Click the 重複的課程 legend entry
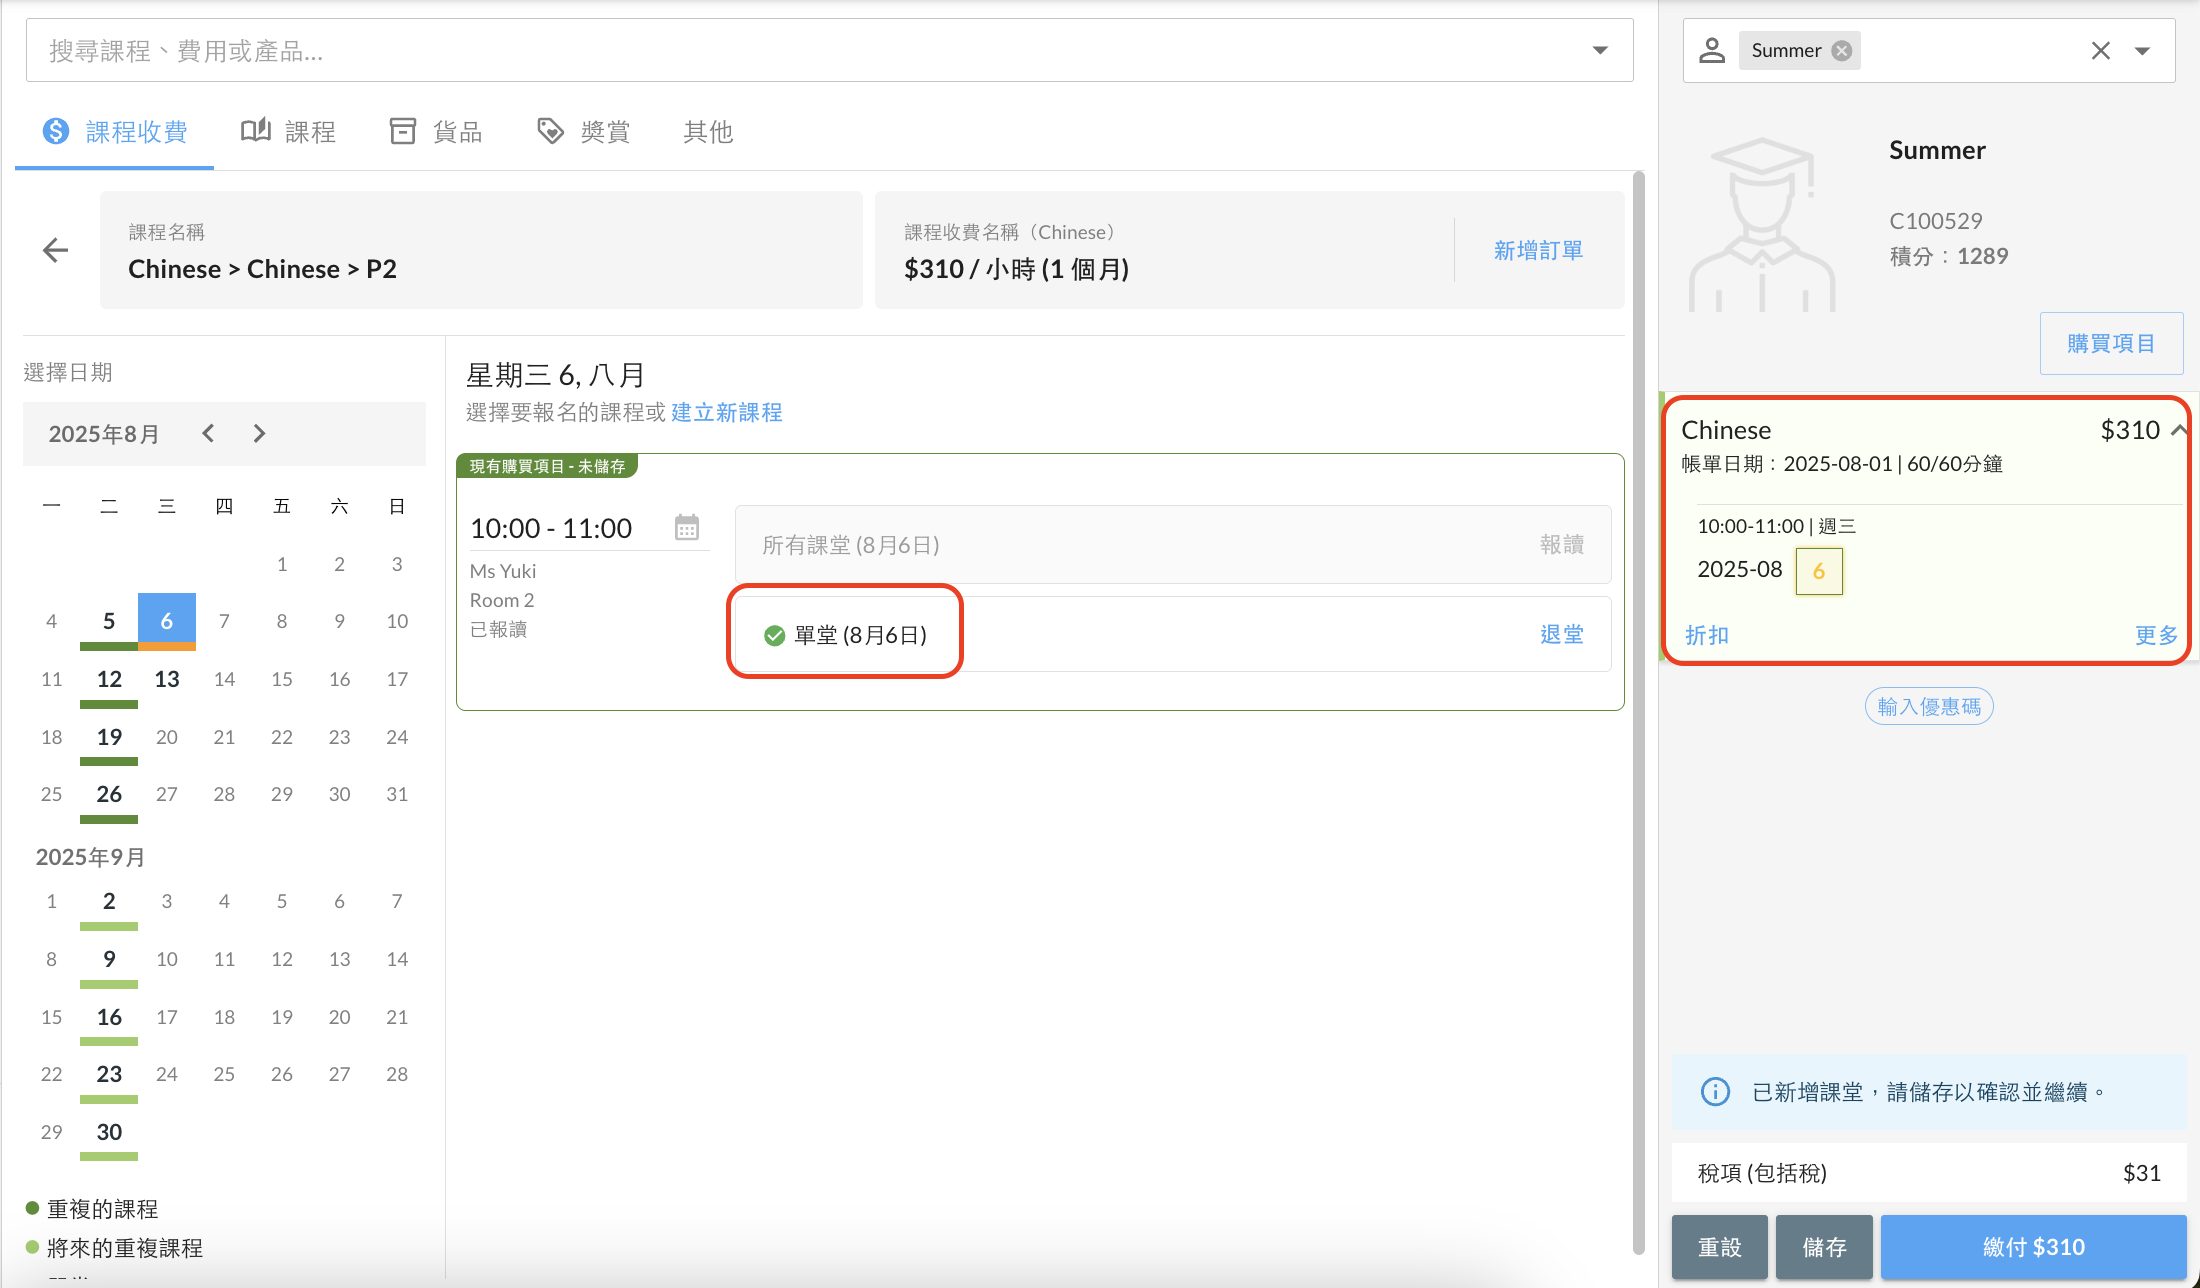2200x1288 pixels. coord(92,1209)
